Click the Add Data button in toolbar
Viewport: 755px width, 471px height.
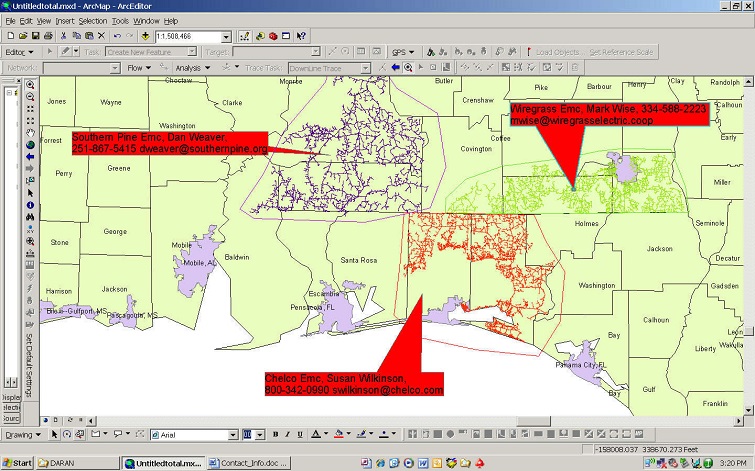[145, 36]
